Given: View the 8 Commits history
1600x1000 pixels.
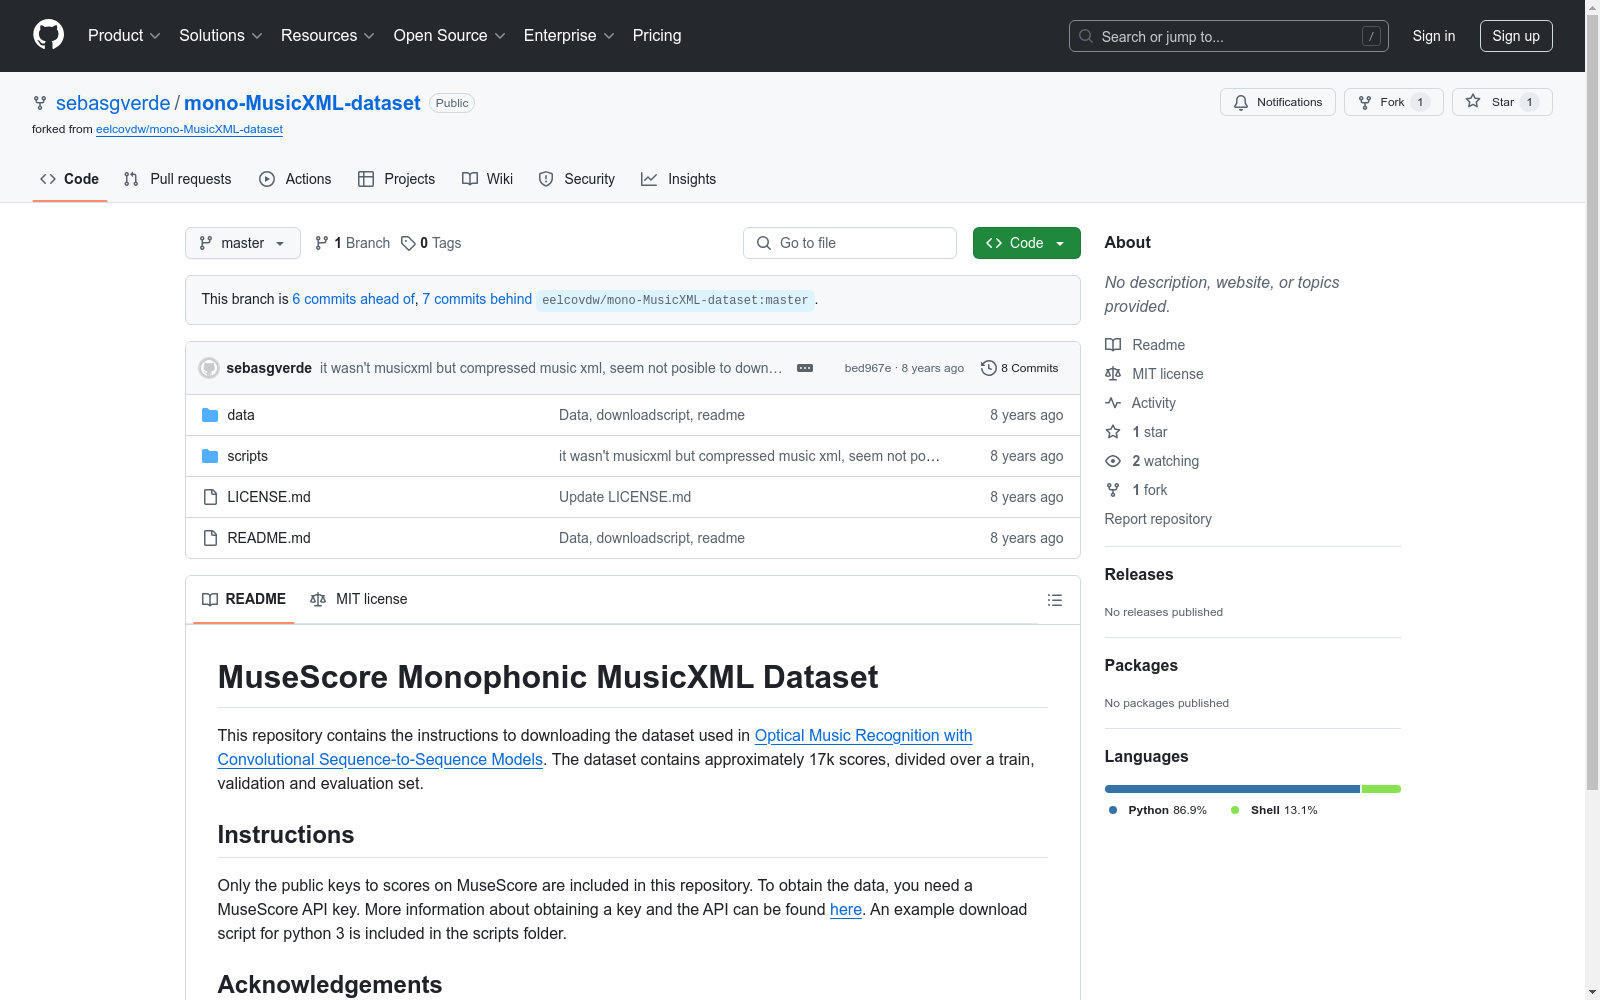Looking at the screenshot, I should [x=1020, y=368].
